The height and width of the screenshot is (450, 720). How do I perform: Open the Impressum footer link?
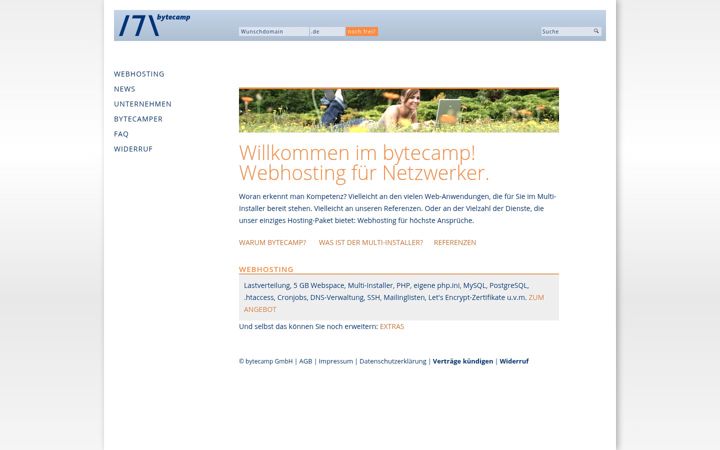(x=336, y=361)
